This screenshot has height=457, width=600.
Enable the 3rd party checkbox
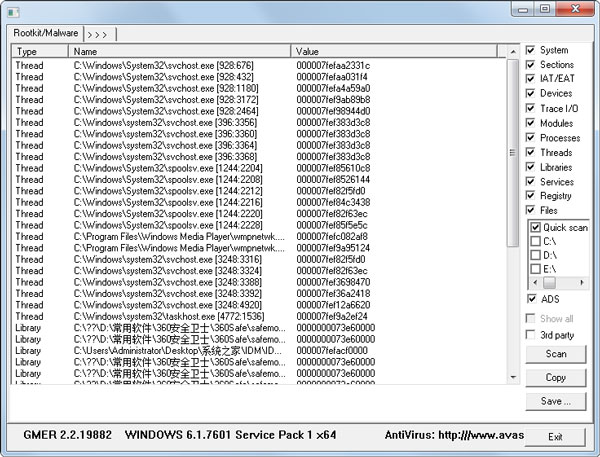(531, 334)
